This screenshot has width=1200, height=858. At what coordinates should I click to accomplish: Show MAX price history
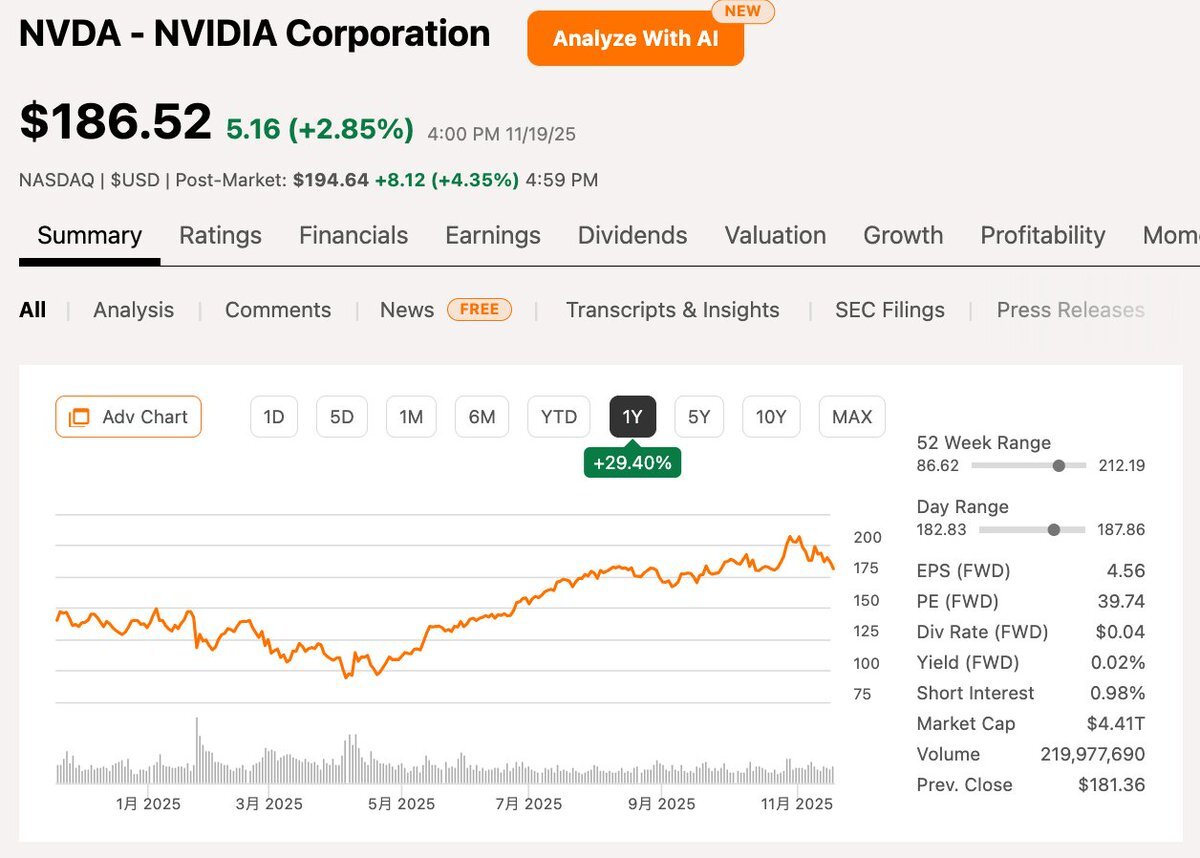tap(852, 417)
